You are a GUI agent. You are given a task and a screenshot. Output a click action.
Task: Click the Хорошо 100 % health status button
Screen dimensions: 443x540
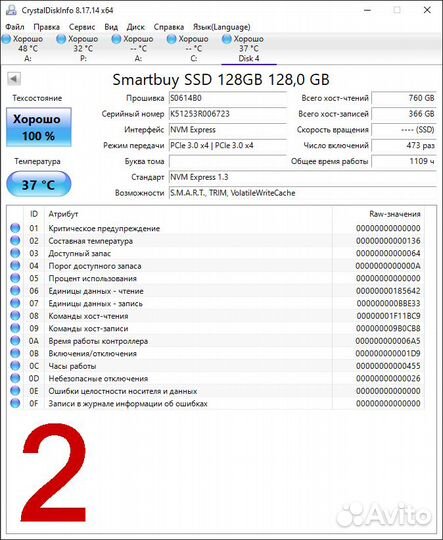(x=39, y=127)
